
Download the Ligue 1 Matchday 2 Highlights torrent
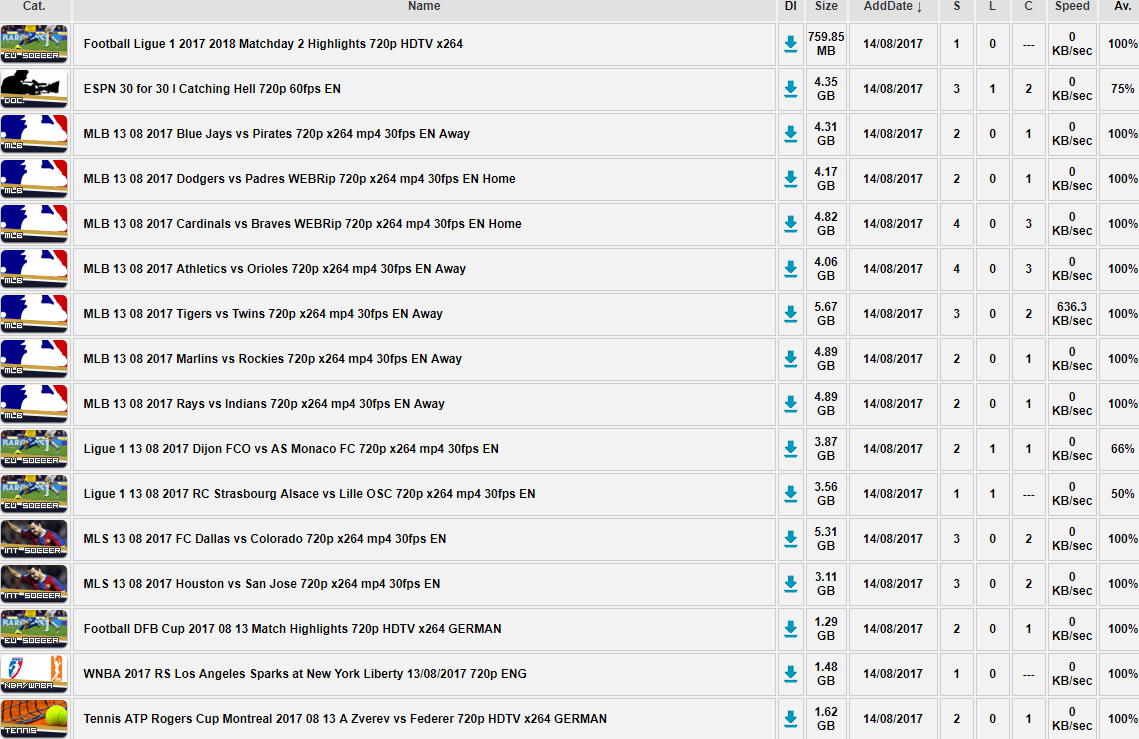click(790, 44)
